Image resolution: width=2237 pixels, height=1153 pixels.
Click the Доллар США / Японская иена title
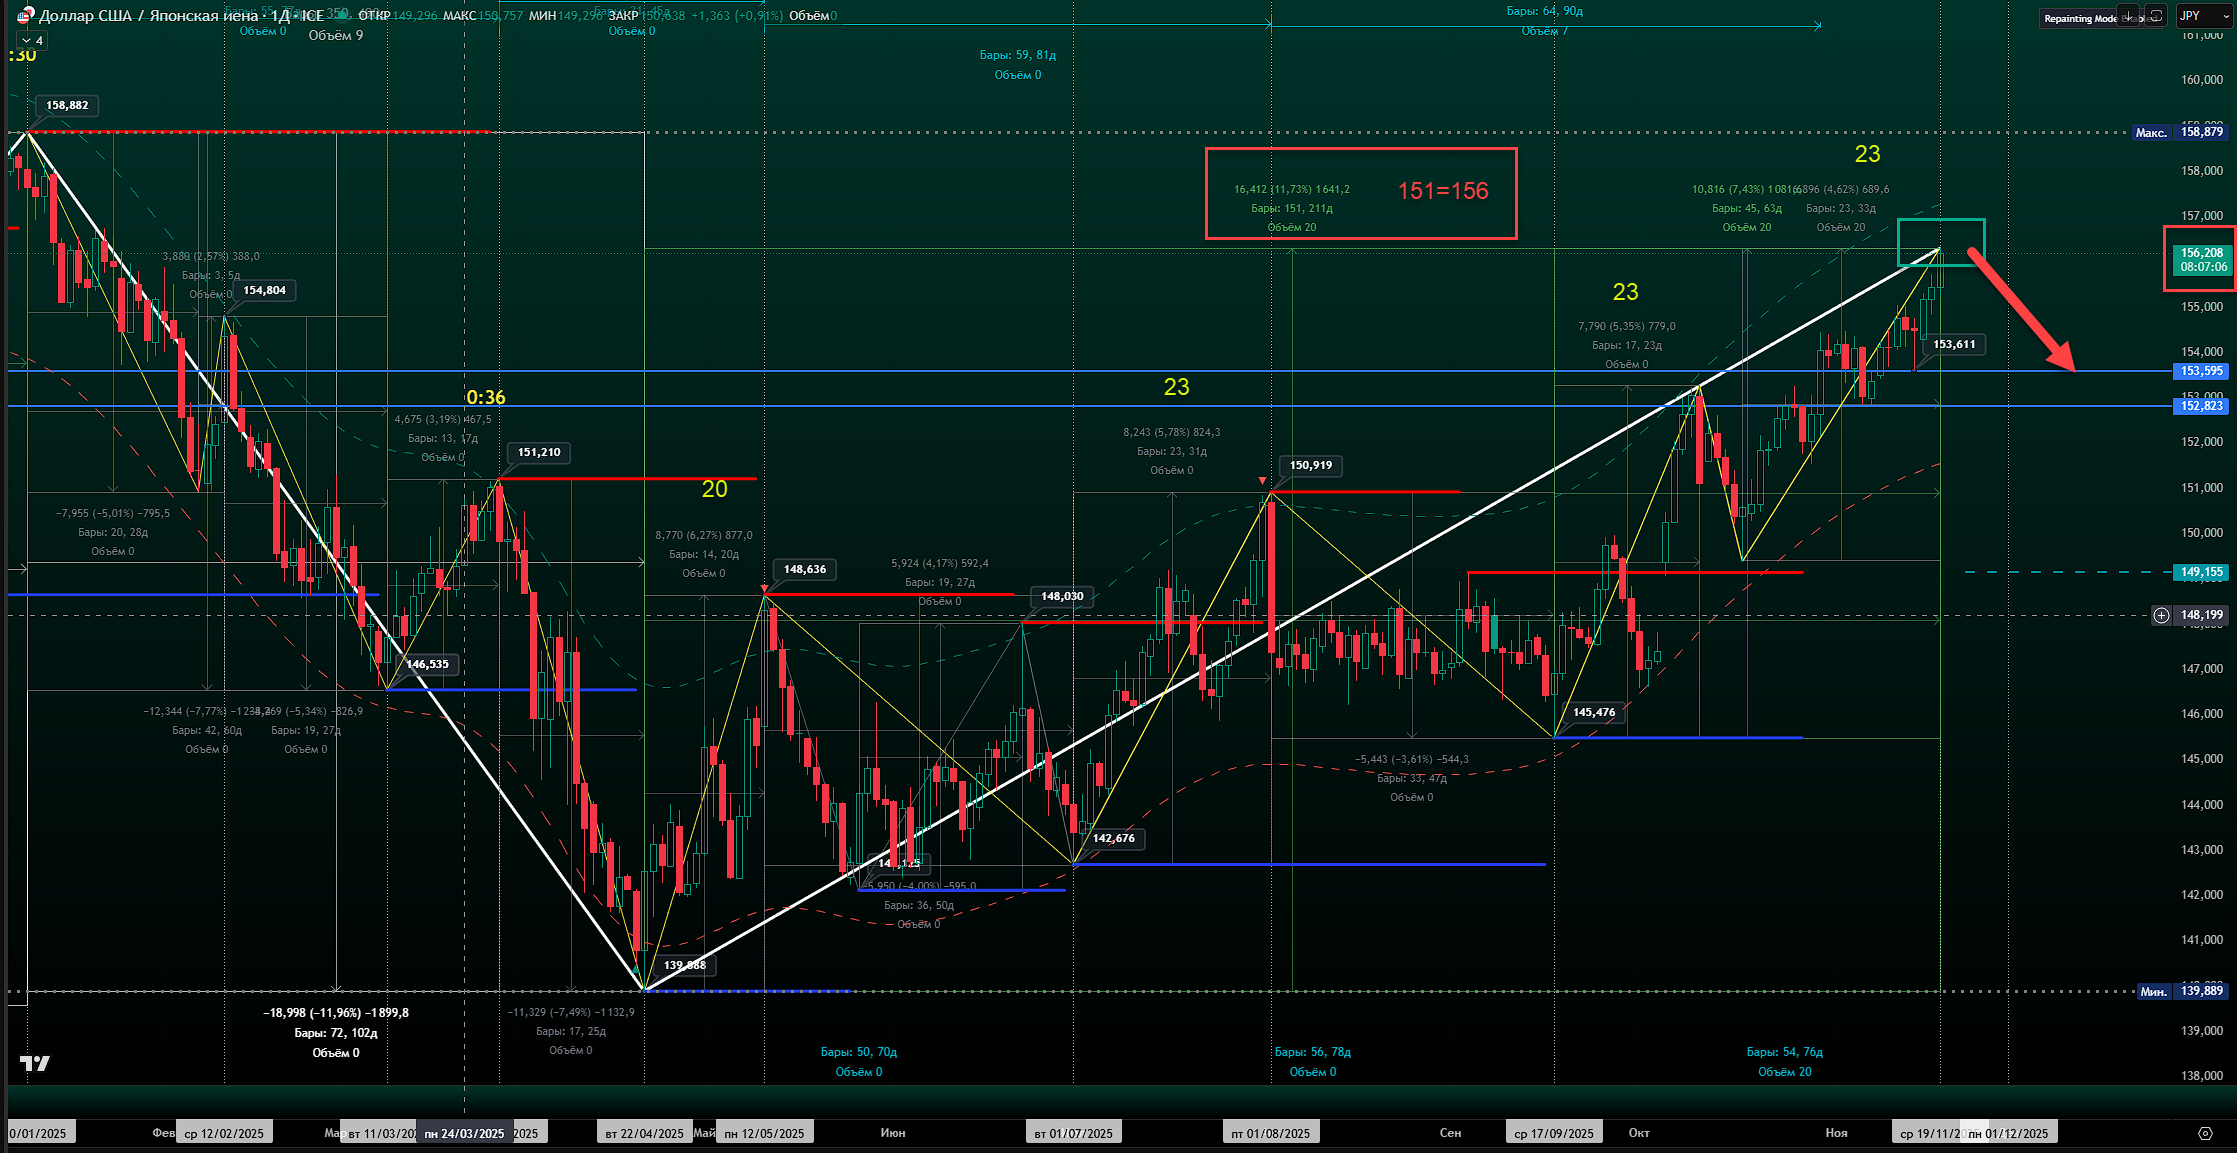click(150, 16)
